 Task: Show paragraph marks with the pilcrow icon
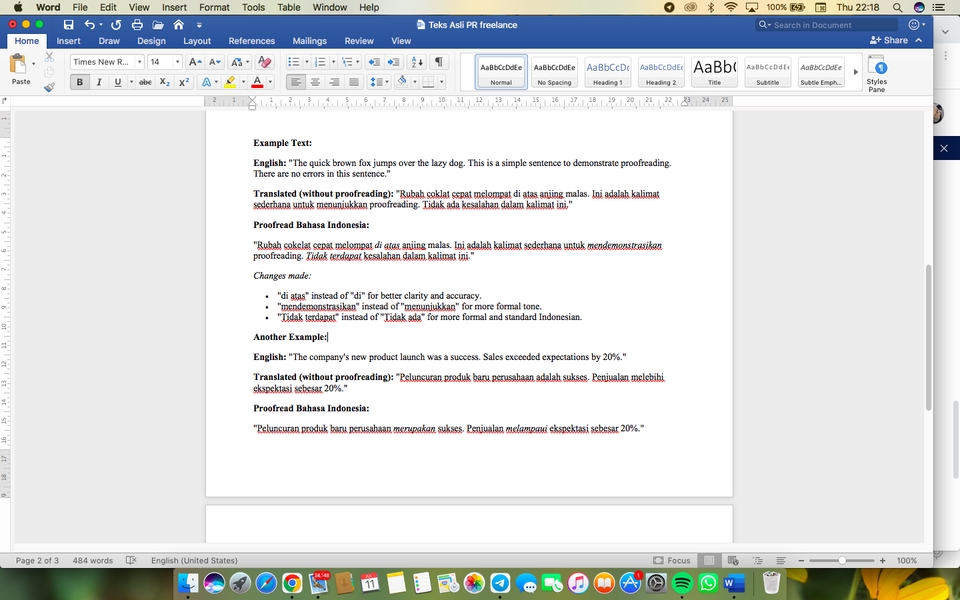click(437, 61)
